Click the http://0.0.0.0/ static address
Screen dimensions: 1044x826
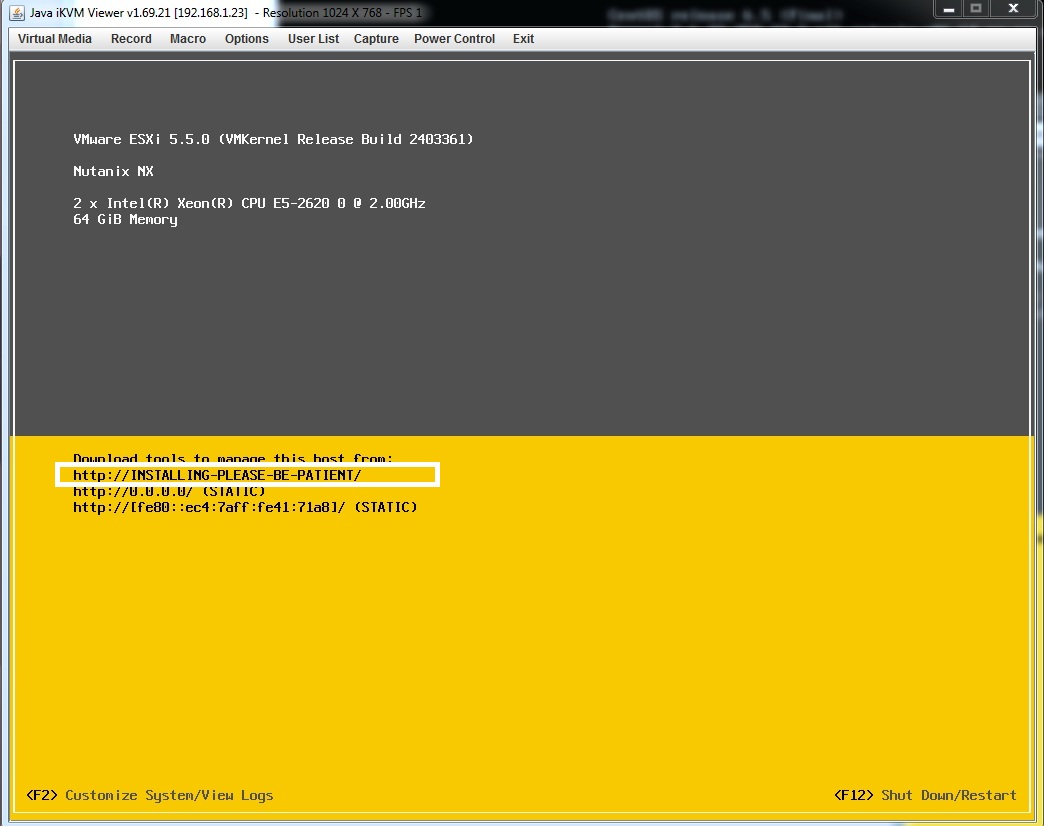[x=170, y=491]
